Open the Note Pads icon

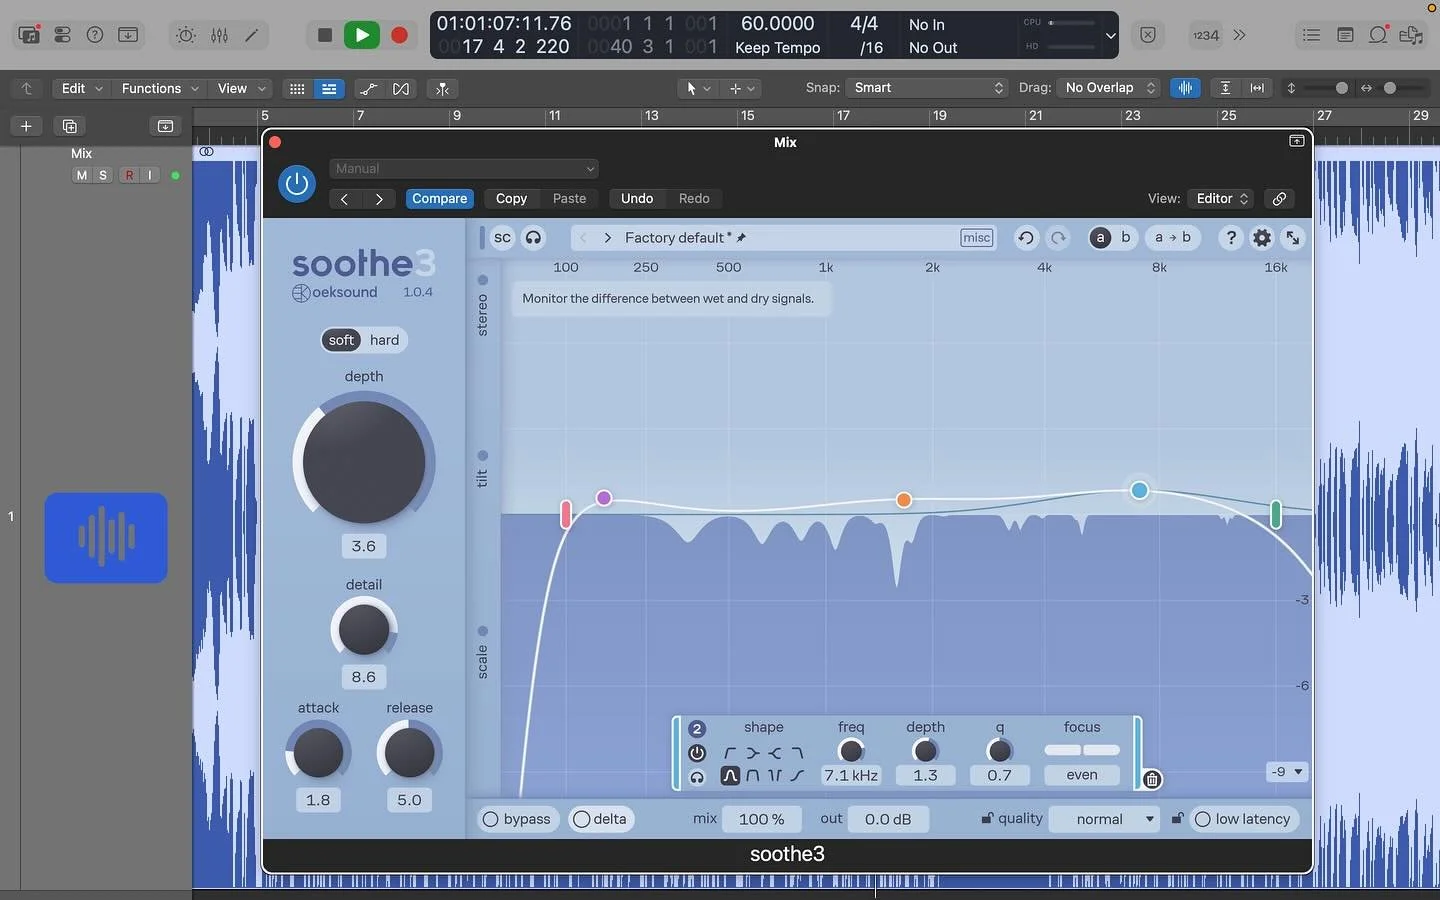1345,35
